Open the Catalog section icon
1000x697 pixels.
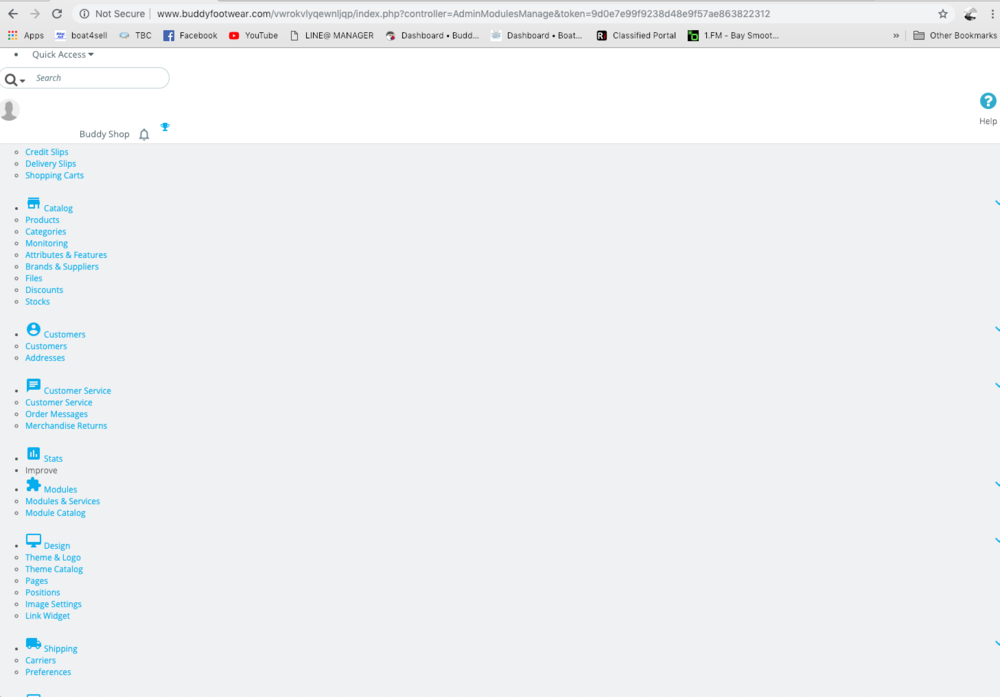coord(33,205)
